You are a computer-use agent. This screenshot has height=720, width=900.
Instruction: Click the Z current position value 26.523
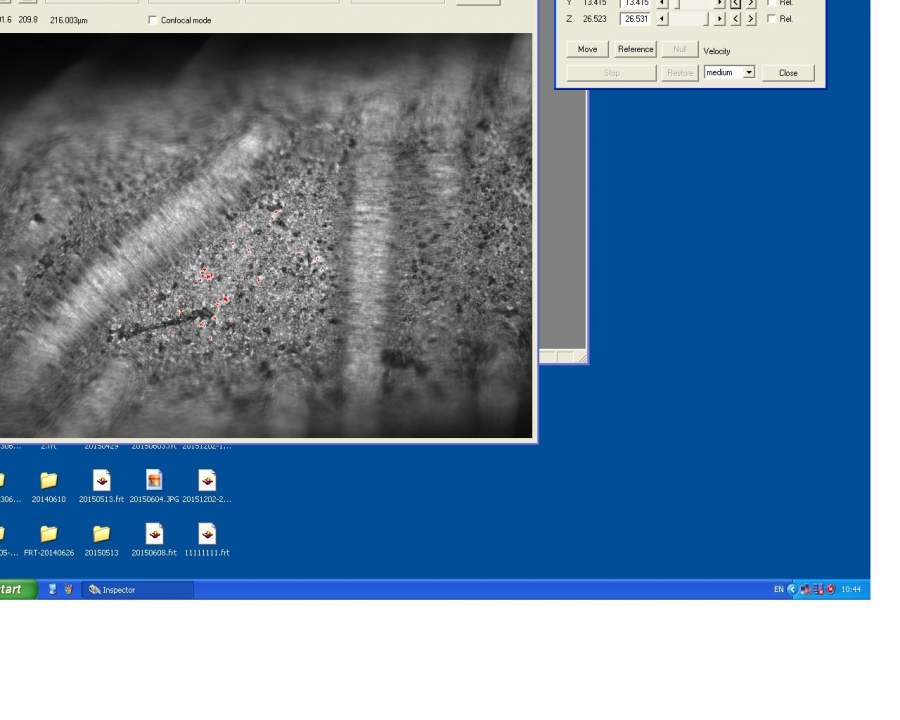coord(595,19)
